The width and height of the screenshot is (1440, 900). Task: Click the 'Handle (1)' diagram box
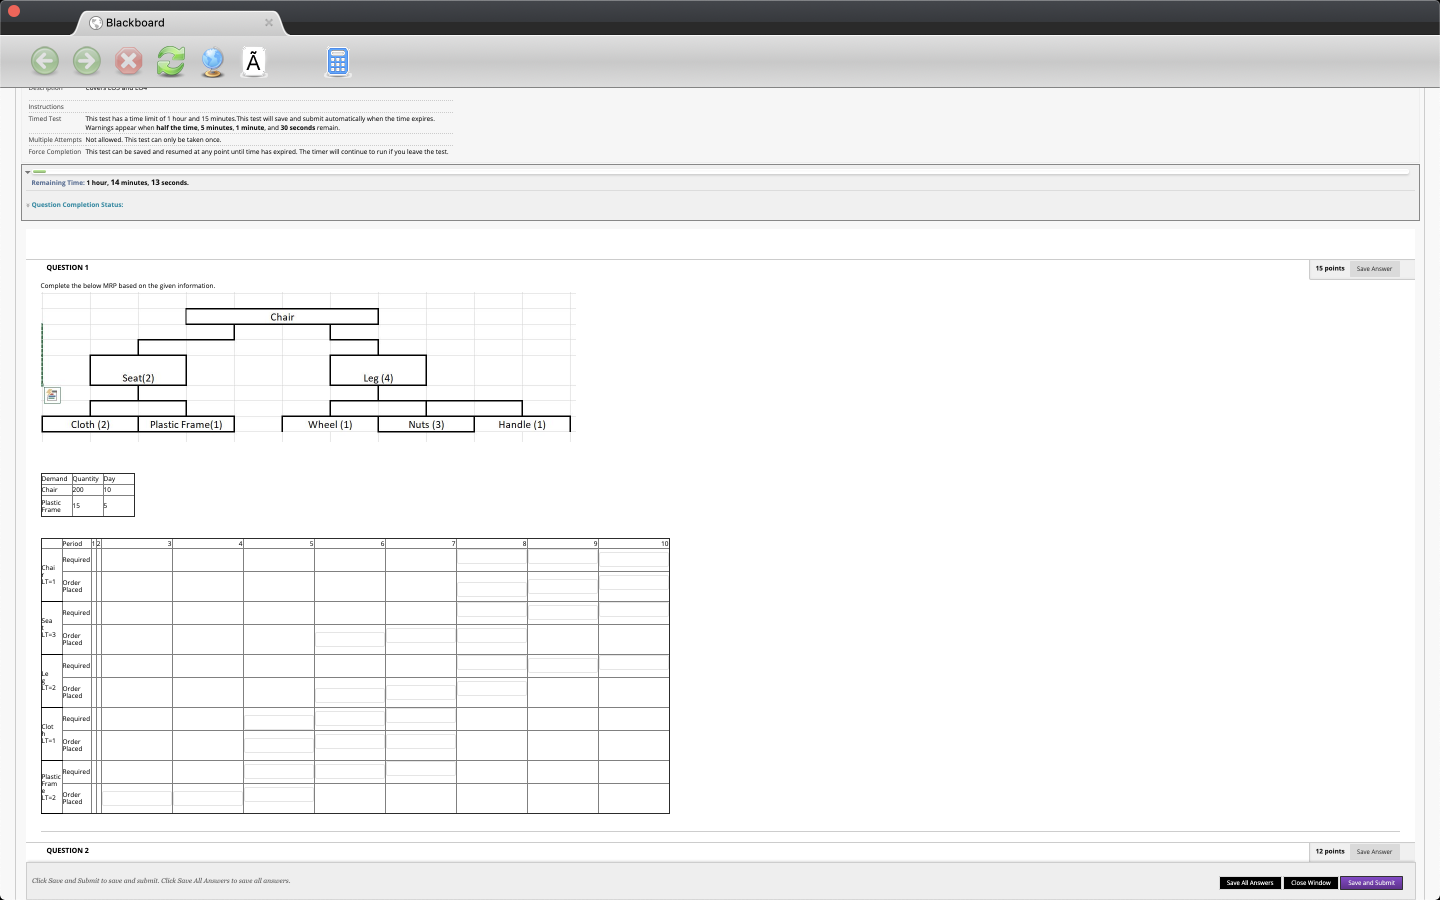522,424
